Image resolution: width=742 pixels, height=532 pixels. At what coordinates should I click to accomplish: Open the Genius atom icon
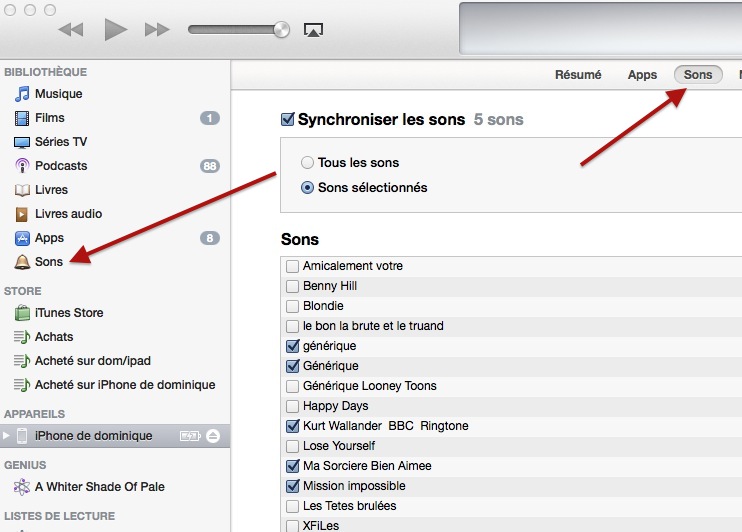22,487
